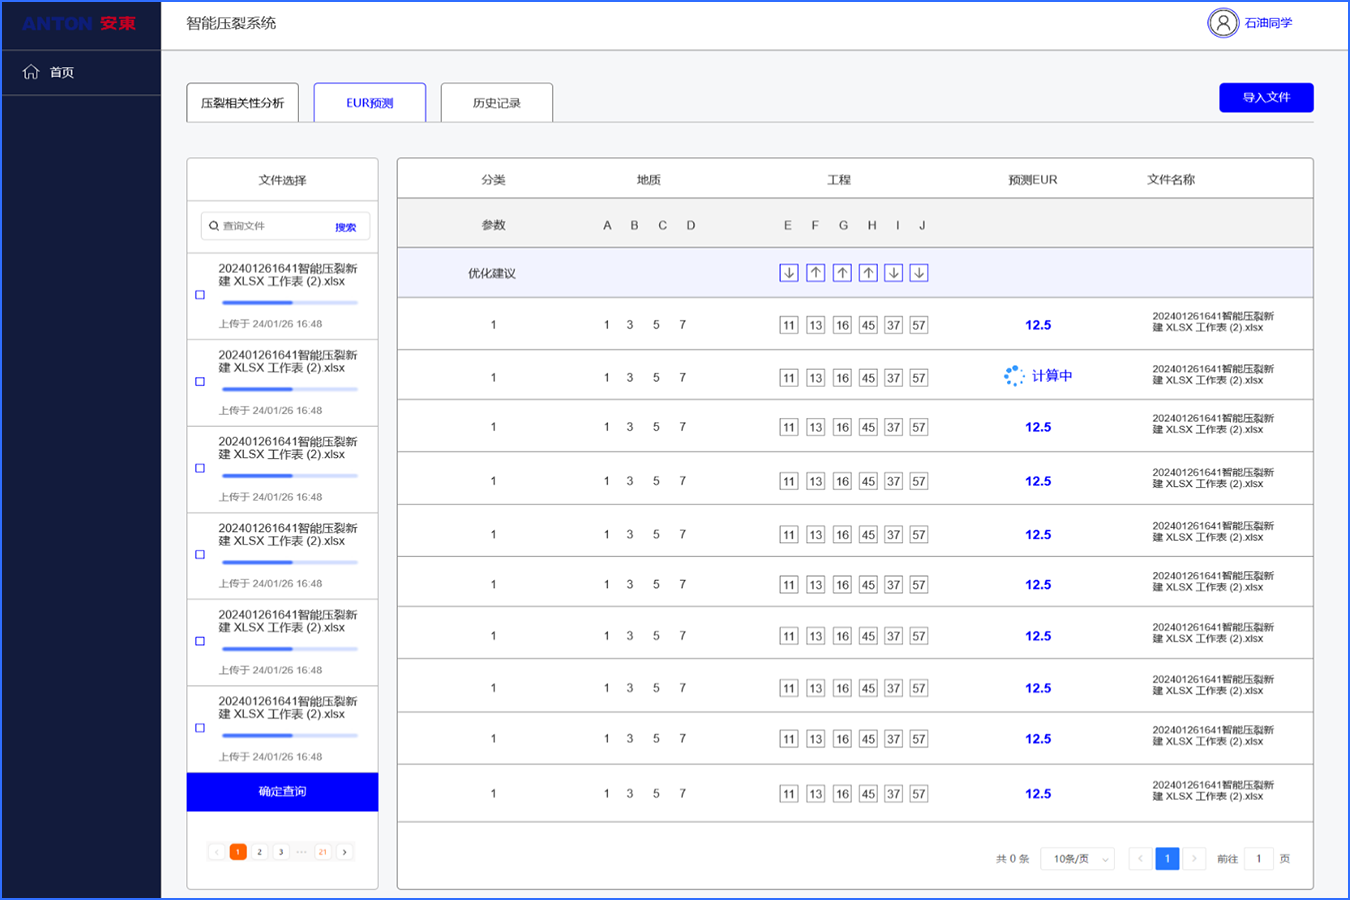Click the up arrow suggestion under column G

click(842, 273)
